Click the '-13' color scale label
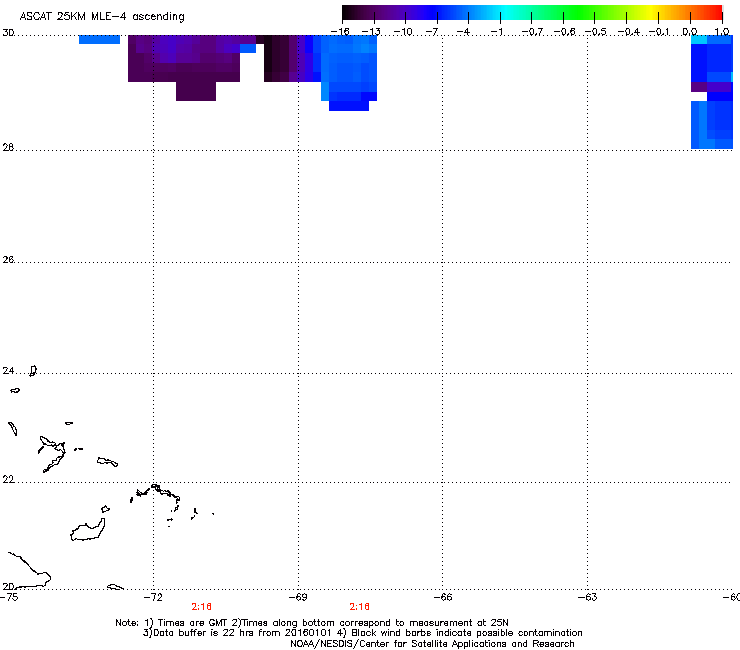The image size is (740, 650). click(371, 32)
